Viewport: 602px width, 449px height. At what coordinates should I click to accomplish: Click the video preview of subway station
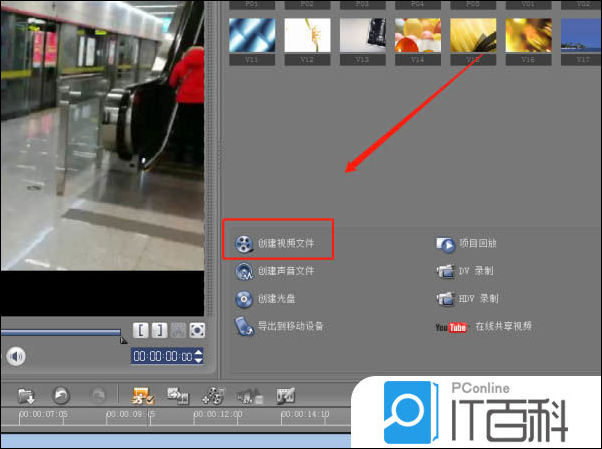[102, 135]
